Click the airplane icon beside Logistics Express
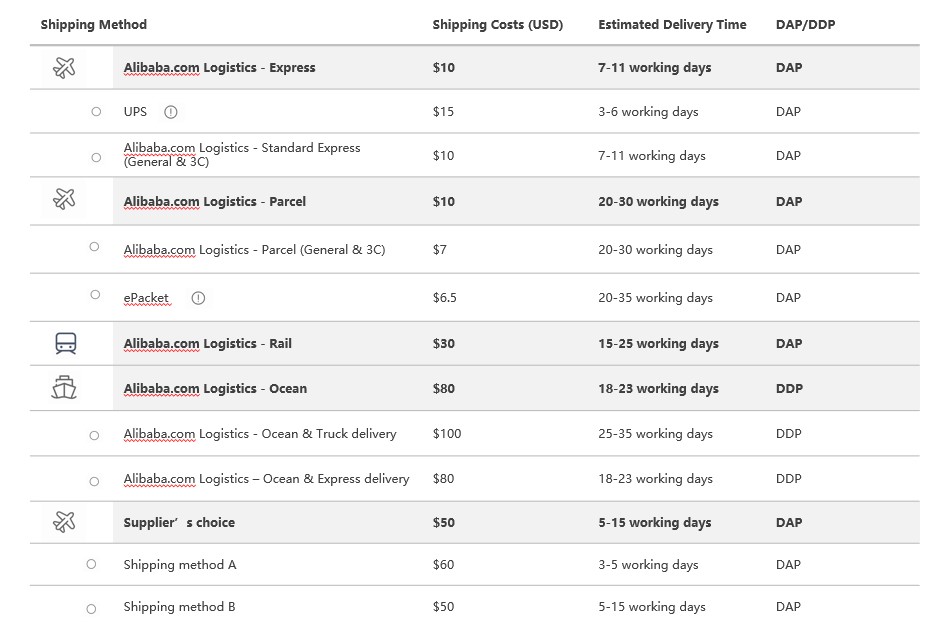This screenshot has height=632, width=936. [64, 67]
